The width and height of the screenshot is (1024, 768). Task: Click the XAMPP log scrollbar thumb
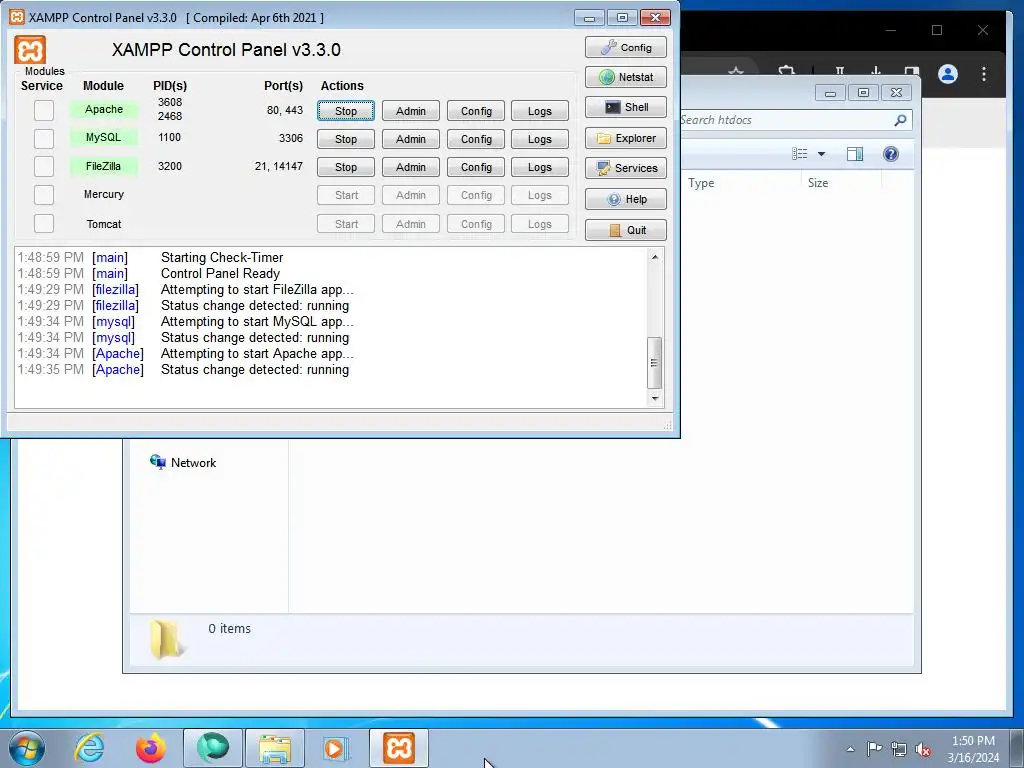coord(654,362)
